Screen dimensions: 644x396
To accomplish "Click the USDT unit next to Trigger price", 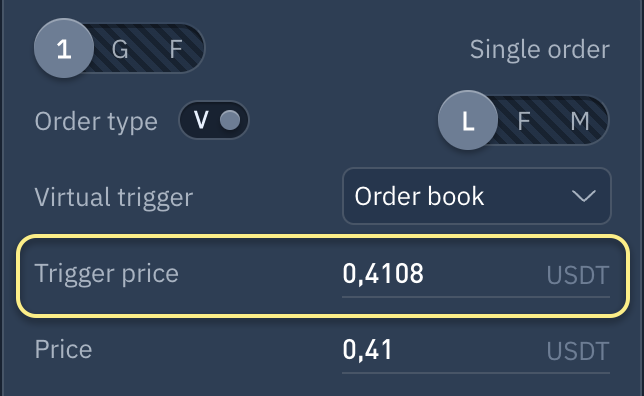I will coord(578,275).
